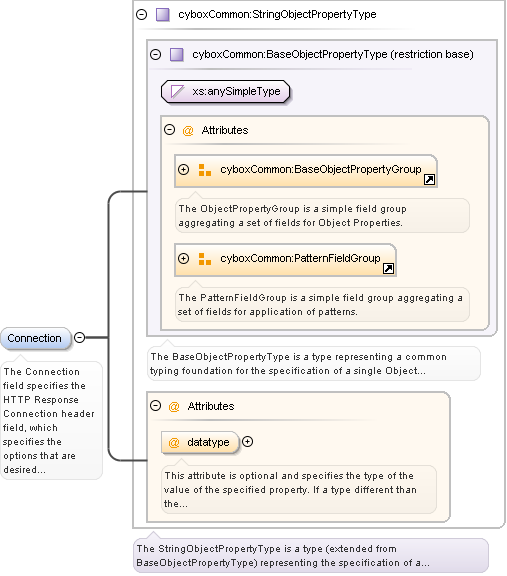
Task: Click the BaseObjectPropertyGroup orange blocks icon
Action: point(205,170)
